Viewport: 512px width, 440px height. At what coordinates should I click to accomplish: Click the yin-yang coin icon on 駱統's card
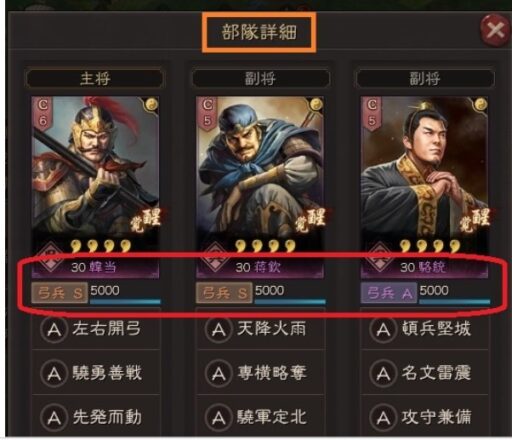pyautogui.click(x=481, y=104)
